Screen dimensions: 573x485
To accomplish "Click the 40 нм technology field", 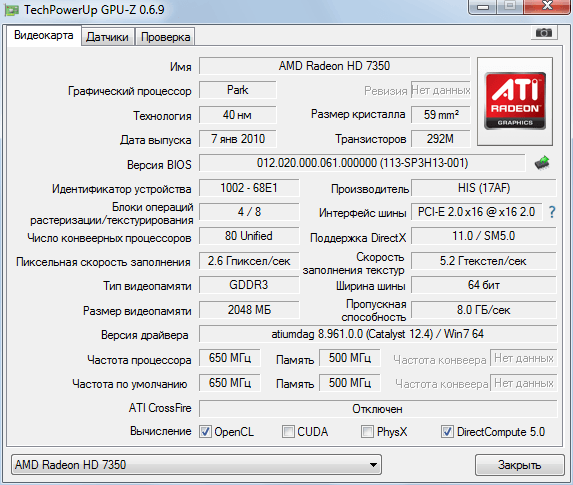I will click(x=238, y=115).
